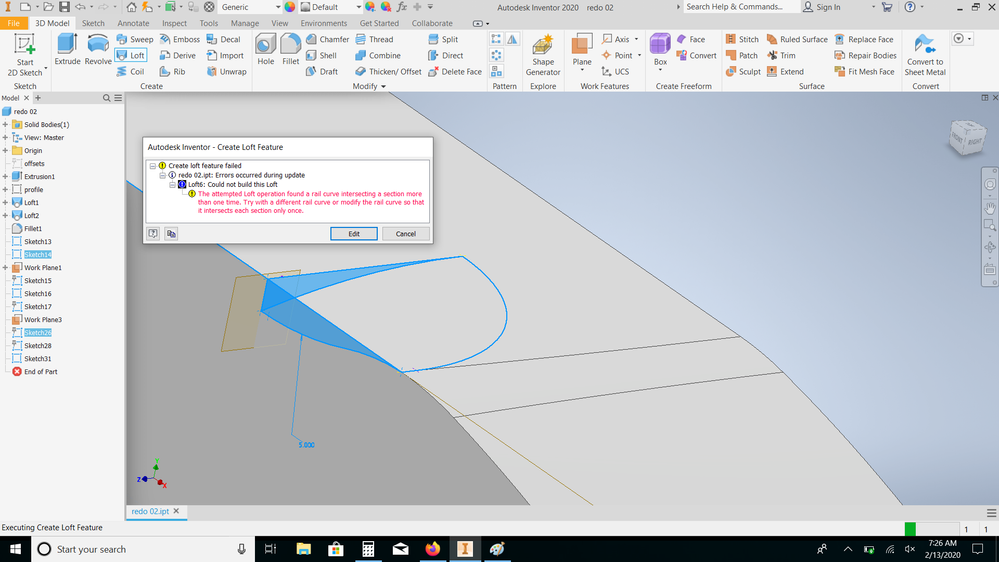The width and height of the screenshot is (999, 562).
Task: Click the Save icon in quick access toolbar
Action: [x=64, y=7]
